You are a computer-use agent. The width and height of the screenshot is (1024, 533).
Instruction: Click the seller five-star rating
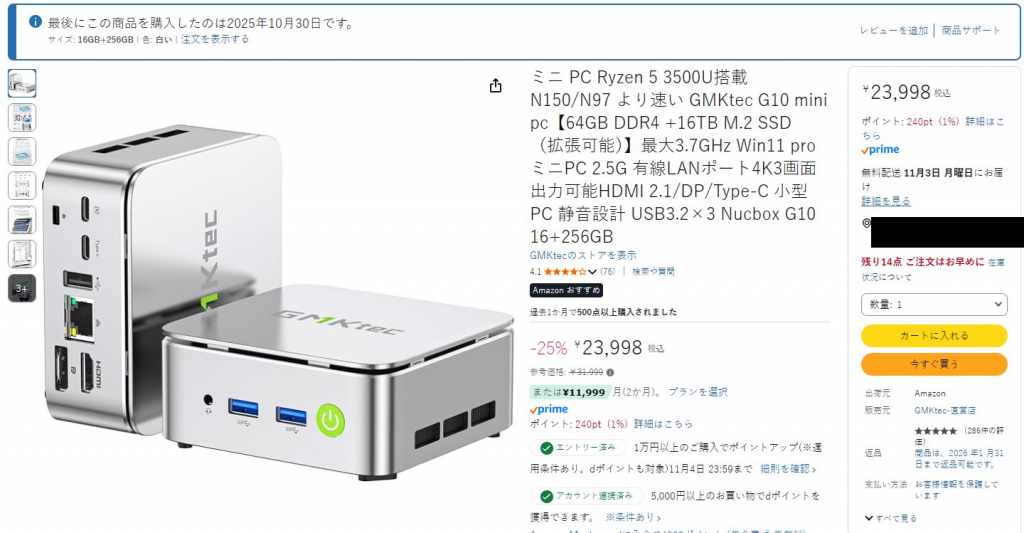(x=935, y=431)
